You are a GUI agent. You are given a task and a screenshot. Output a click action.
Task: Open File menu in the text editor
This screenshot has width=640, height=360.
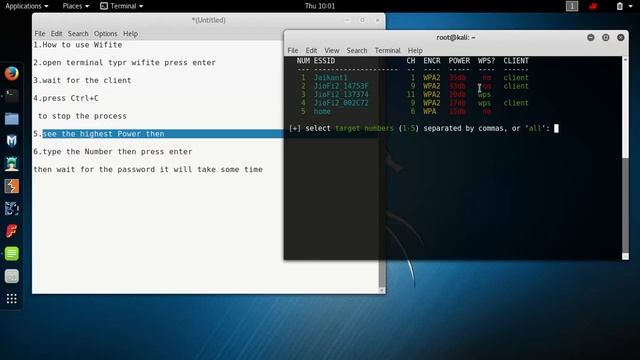click(40, 33)
